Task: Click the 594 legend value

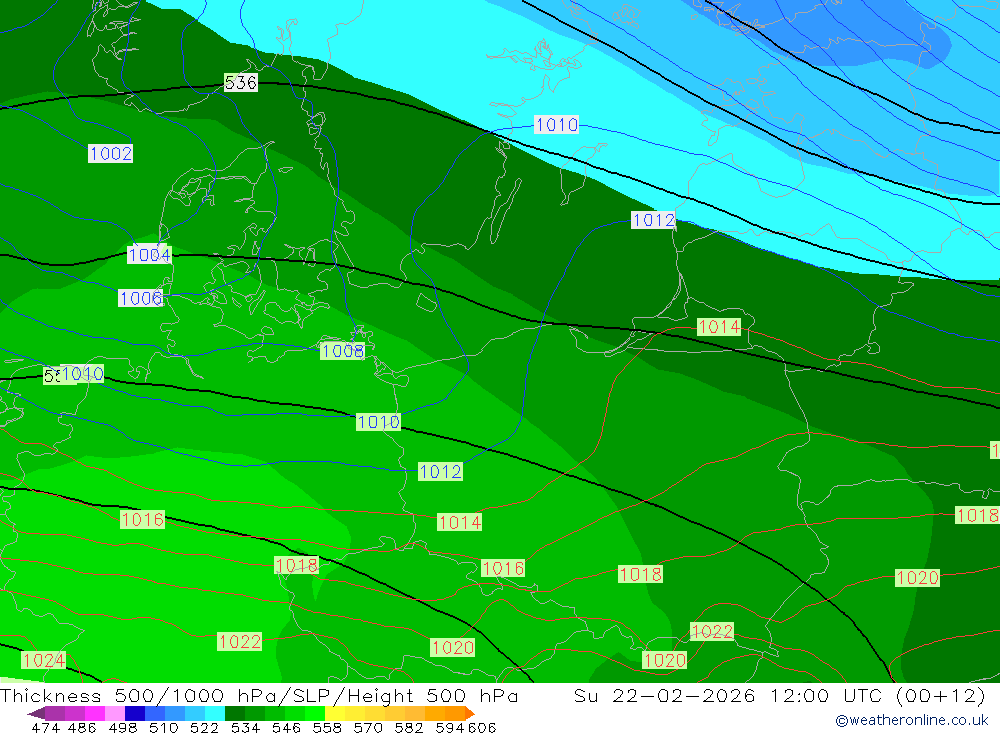Action: click(x=450, y=728)
